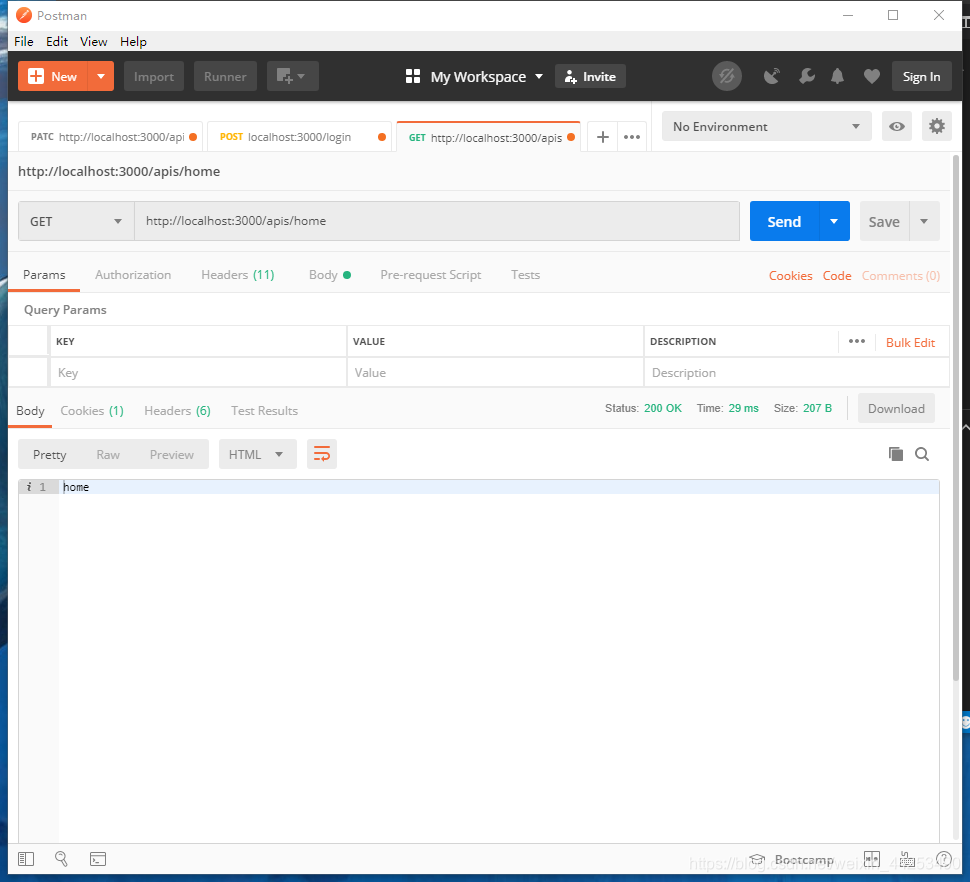Expand the Save button dropdown arrow
970x882 pixels.
click(924, 221)
